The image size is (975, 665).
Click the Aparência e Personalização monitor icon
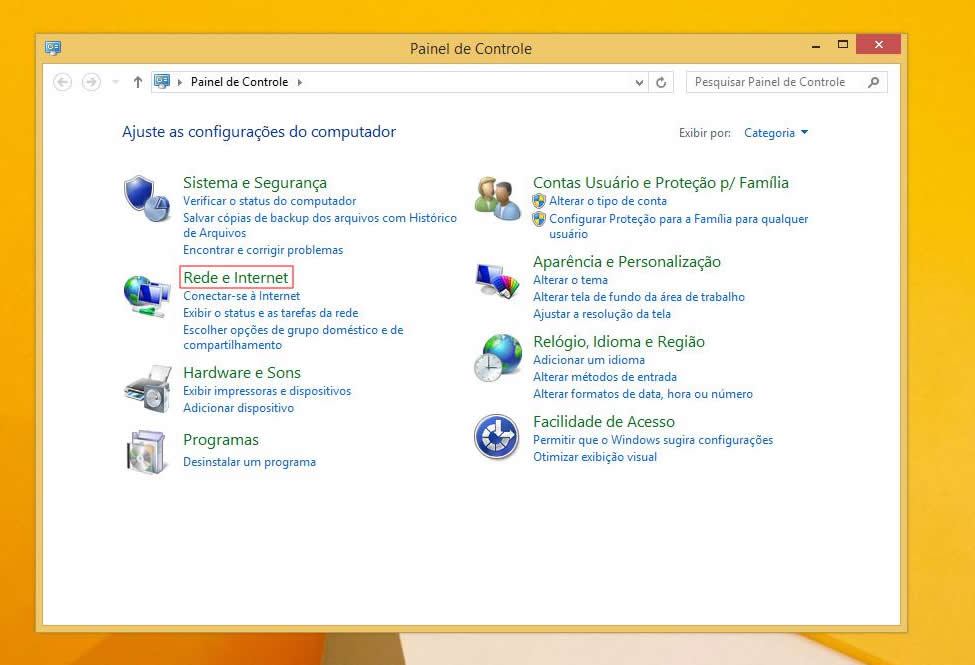pos(497,278)
